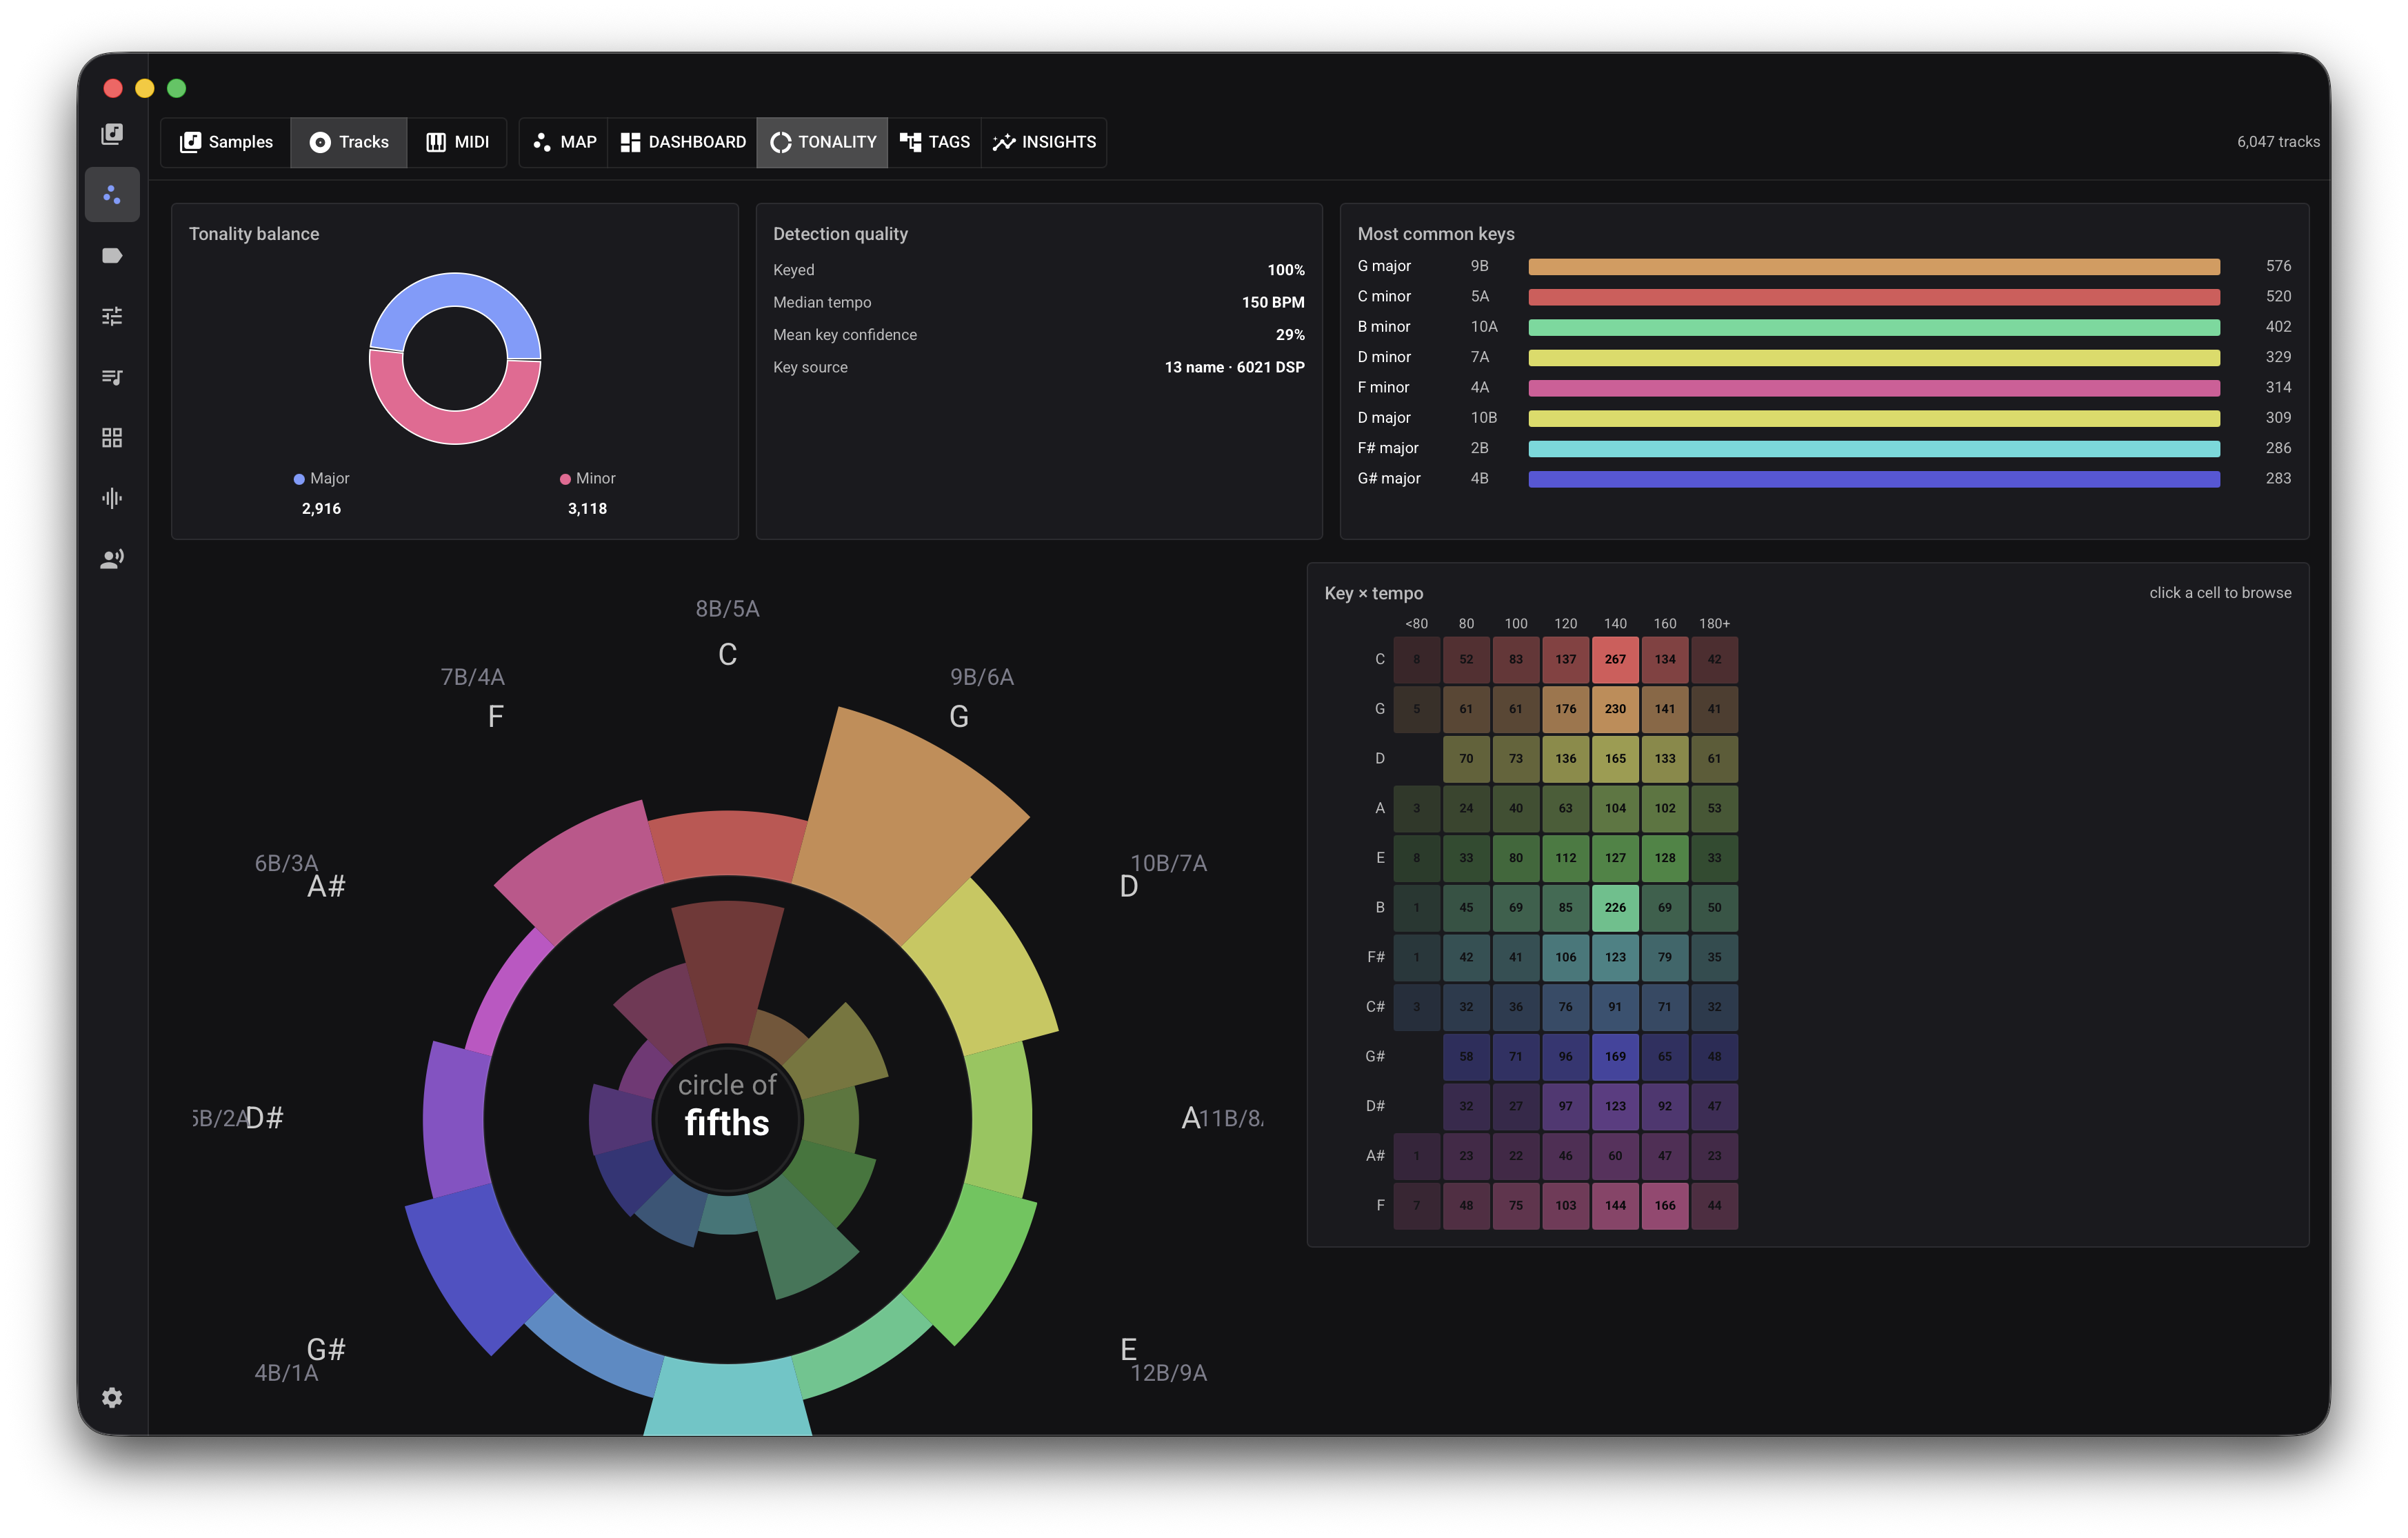
Task: Select the TONALITY view
Action: coord(822,142)
